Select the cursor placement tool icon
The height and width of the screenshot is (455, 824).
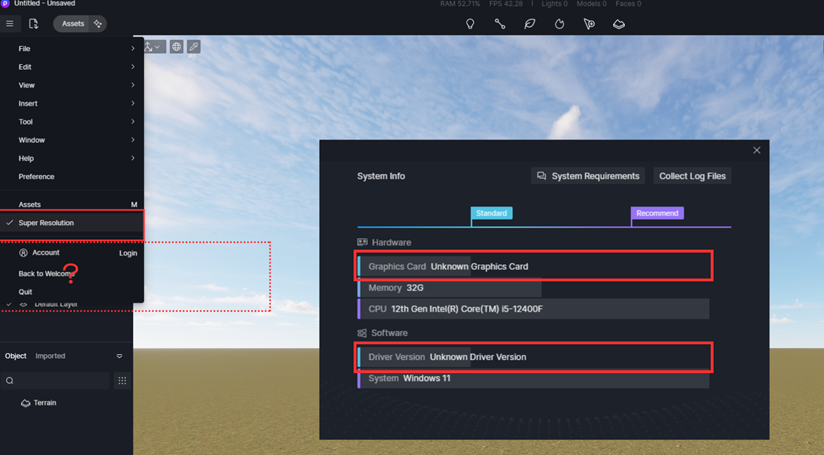pyautogui.click(x=589, y=24)
